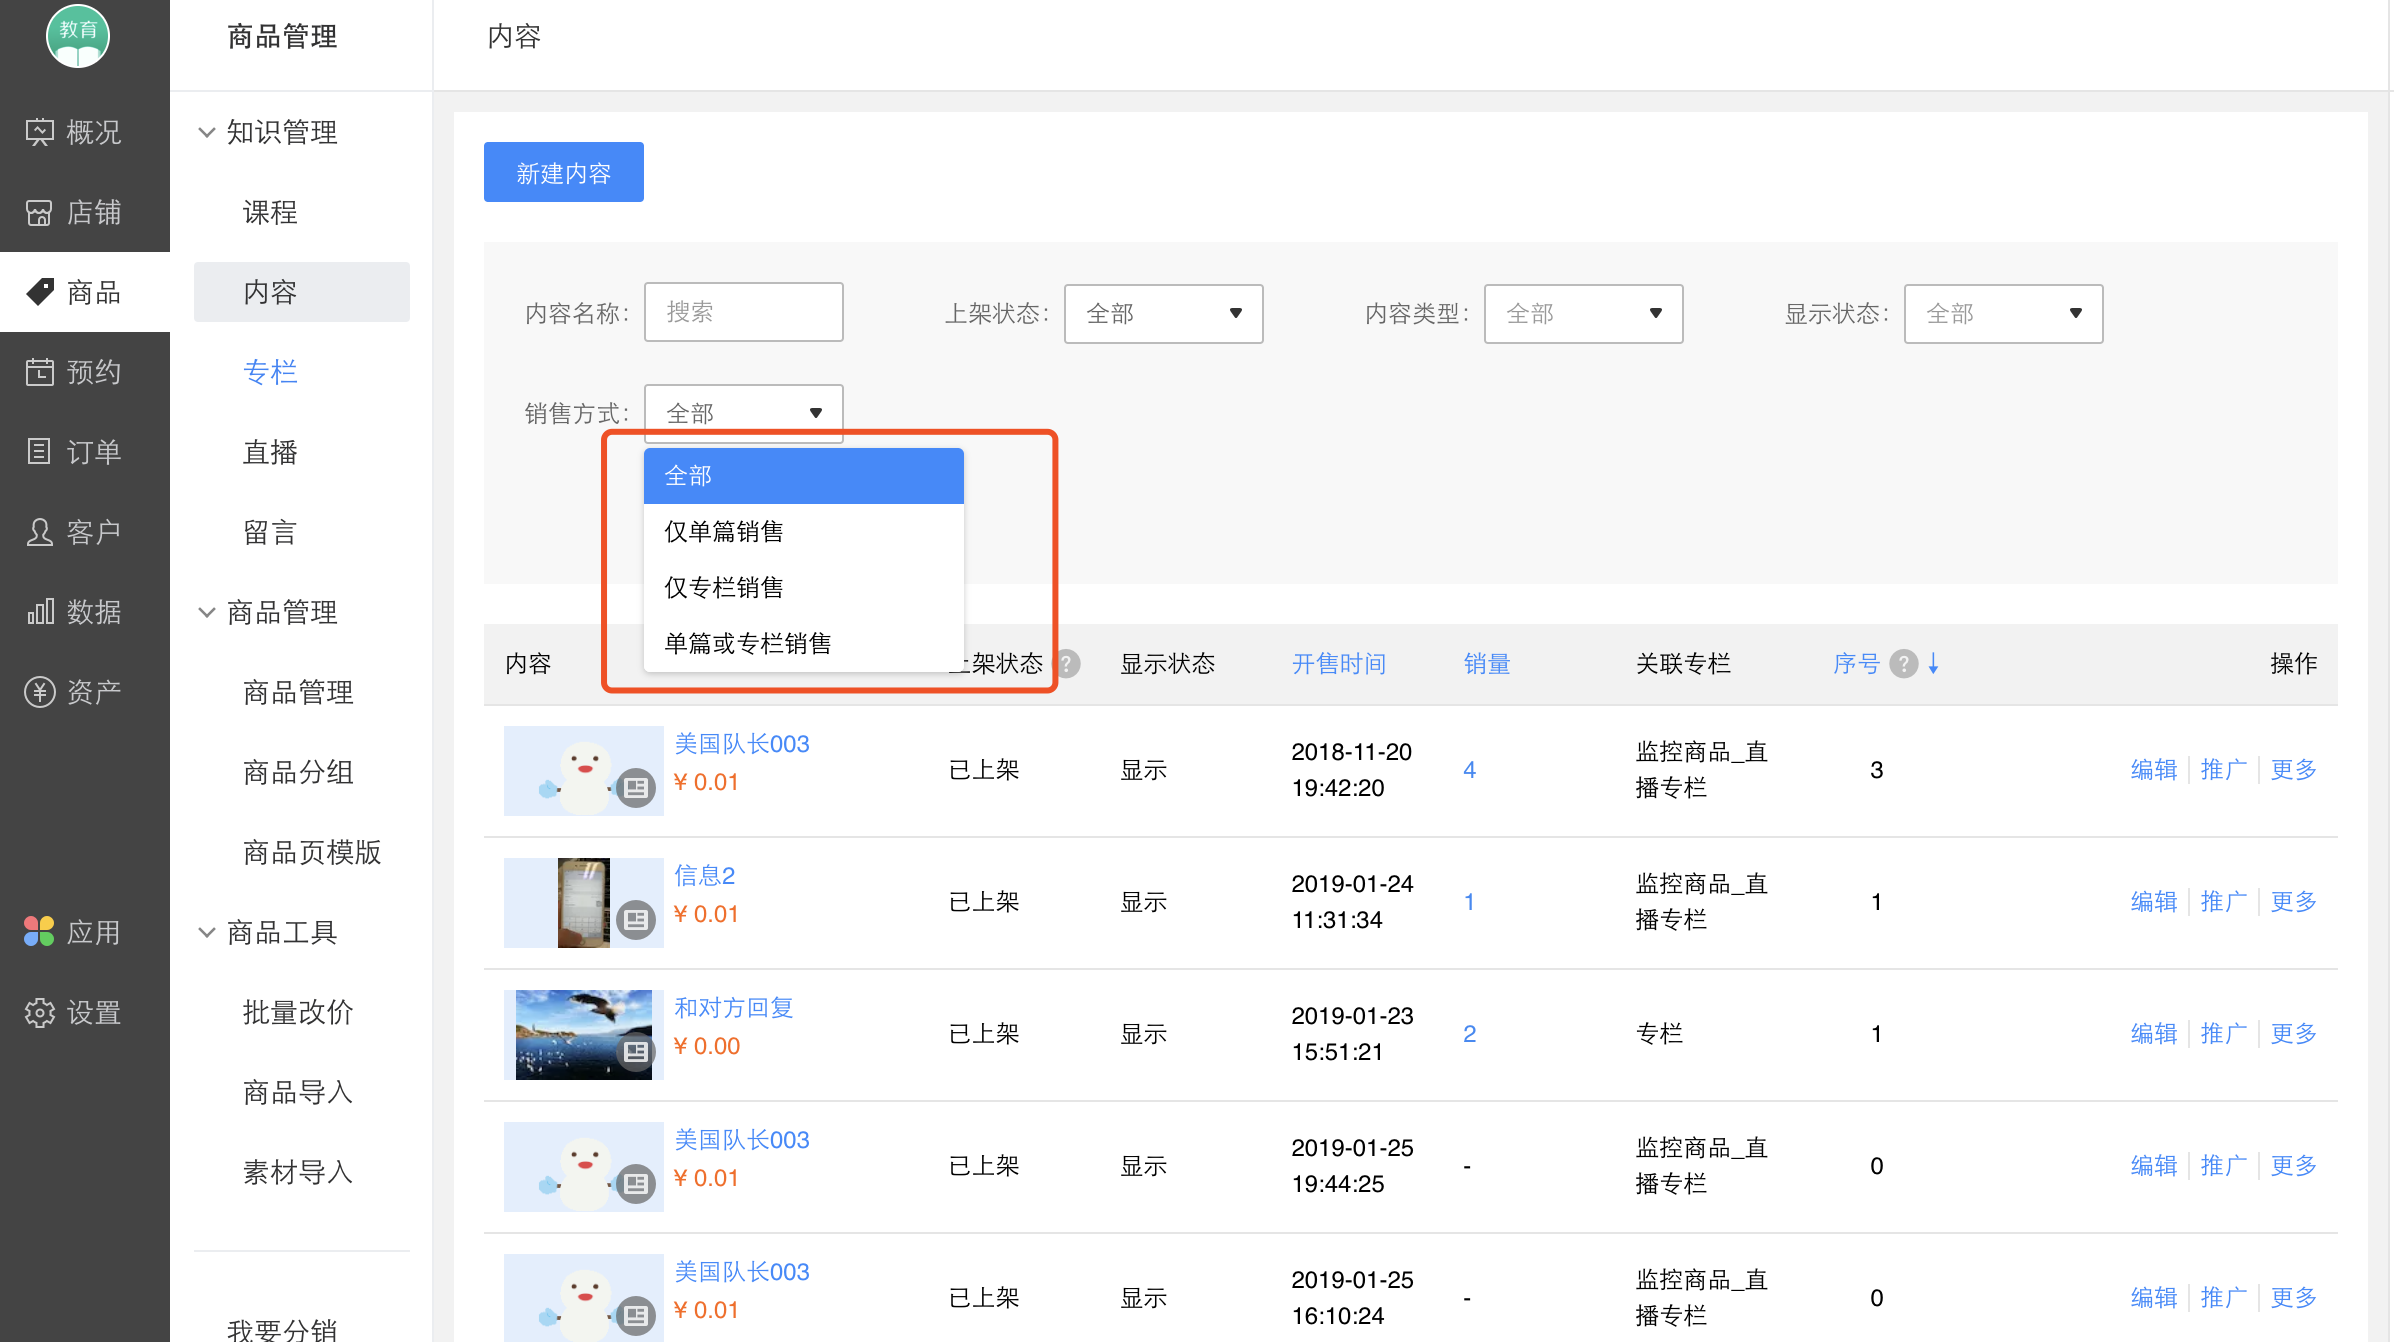The width and height of the screenshot is (2394, 1342).
Task: Open the 数据 bar chart icon
Action: click(39, 612)
